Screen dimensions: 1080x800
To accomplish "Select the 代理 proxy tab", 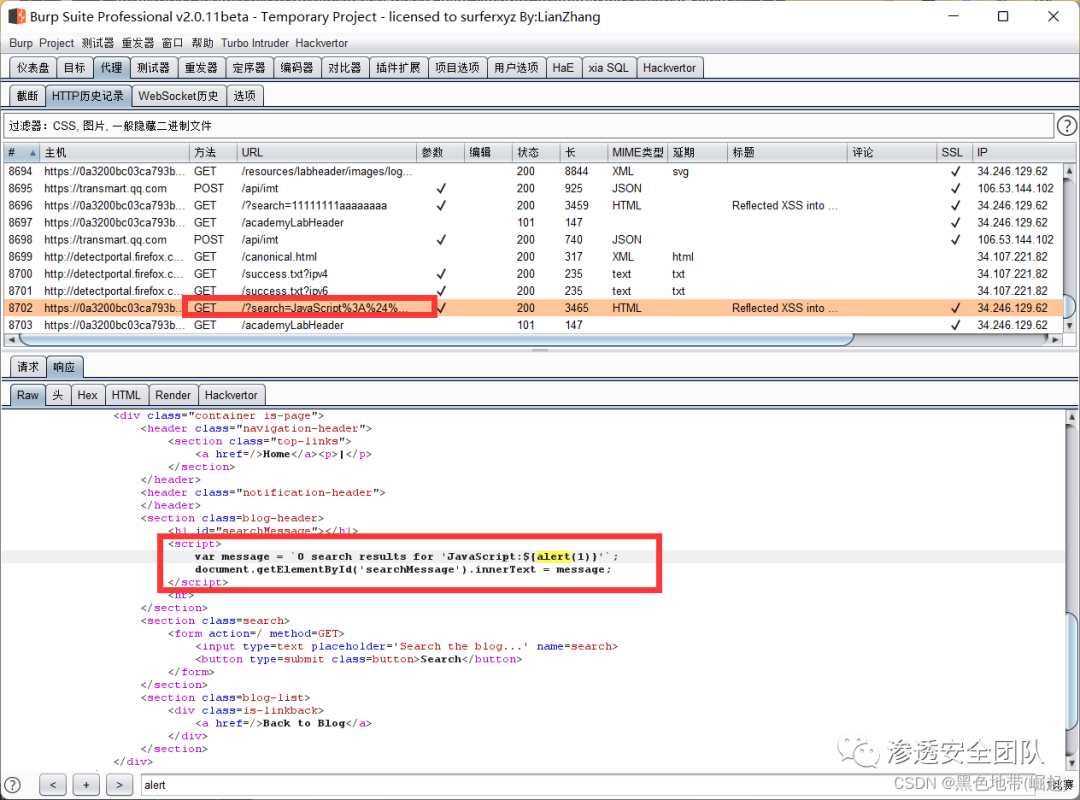I will click(111, 68).
